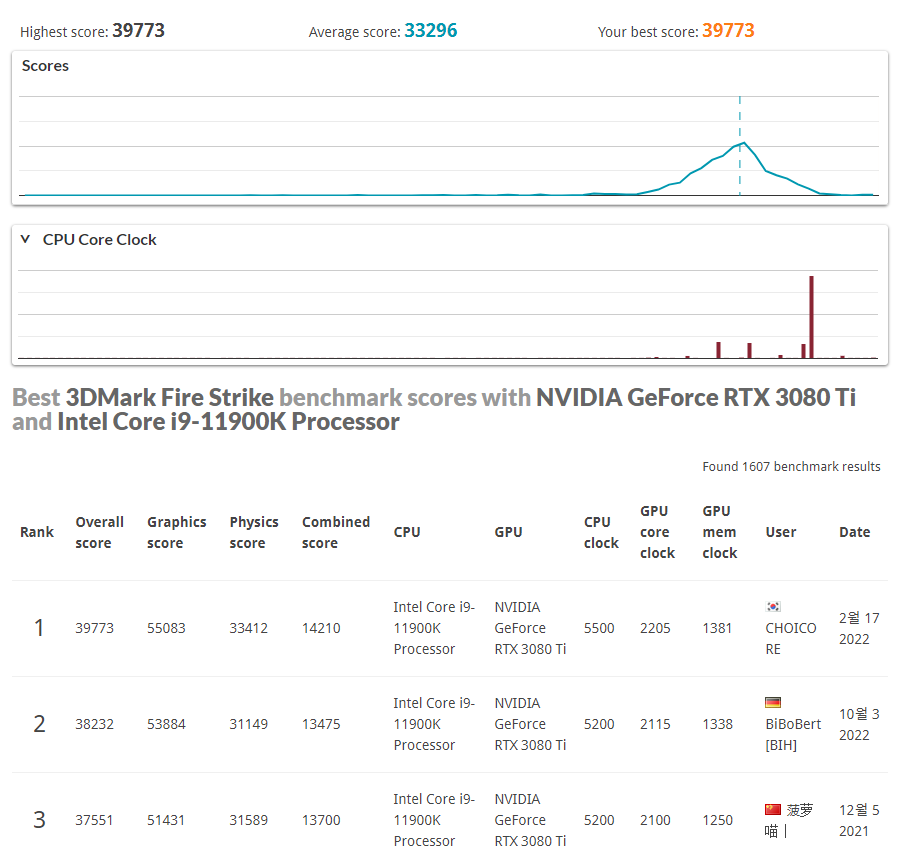Screen dimensions: 900x861
Task: Click graphics score 51431
Action: 166,820
